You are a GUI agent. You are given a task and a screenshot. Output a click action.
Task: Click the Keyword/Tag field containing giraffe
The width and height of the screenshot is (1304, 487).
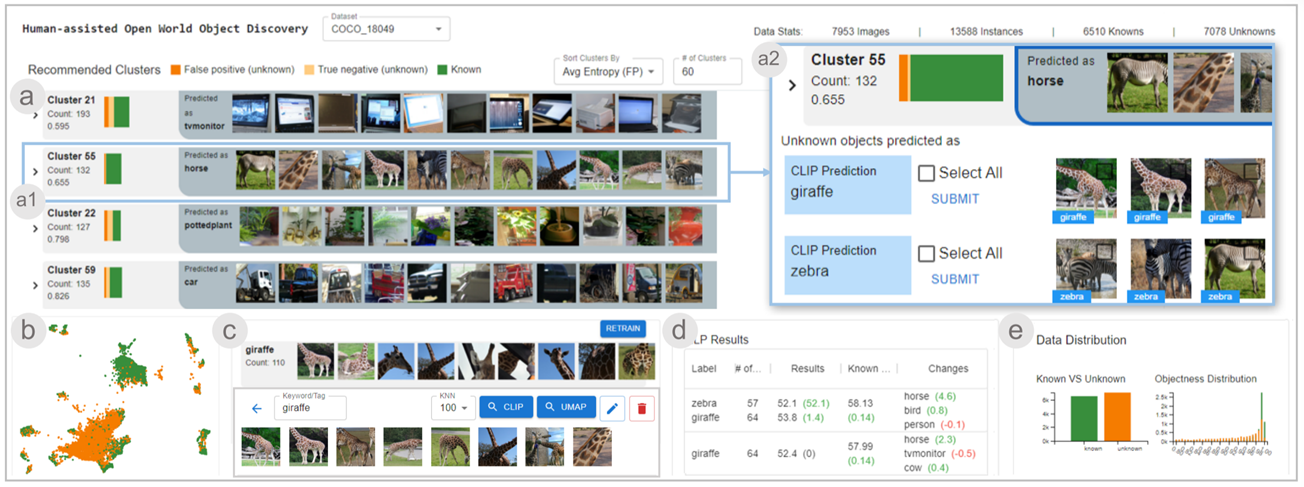(x=309, y=408)
